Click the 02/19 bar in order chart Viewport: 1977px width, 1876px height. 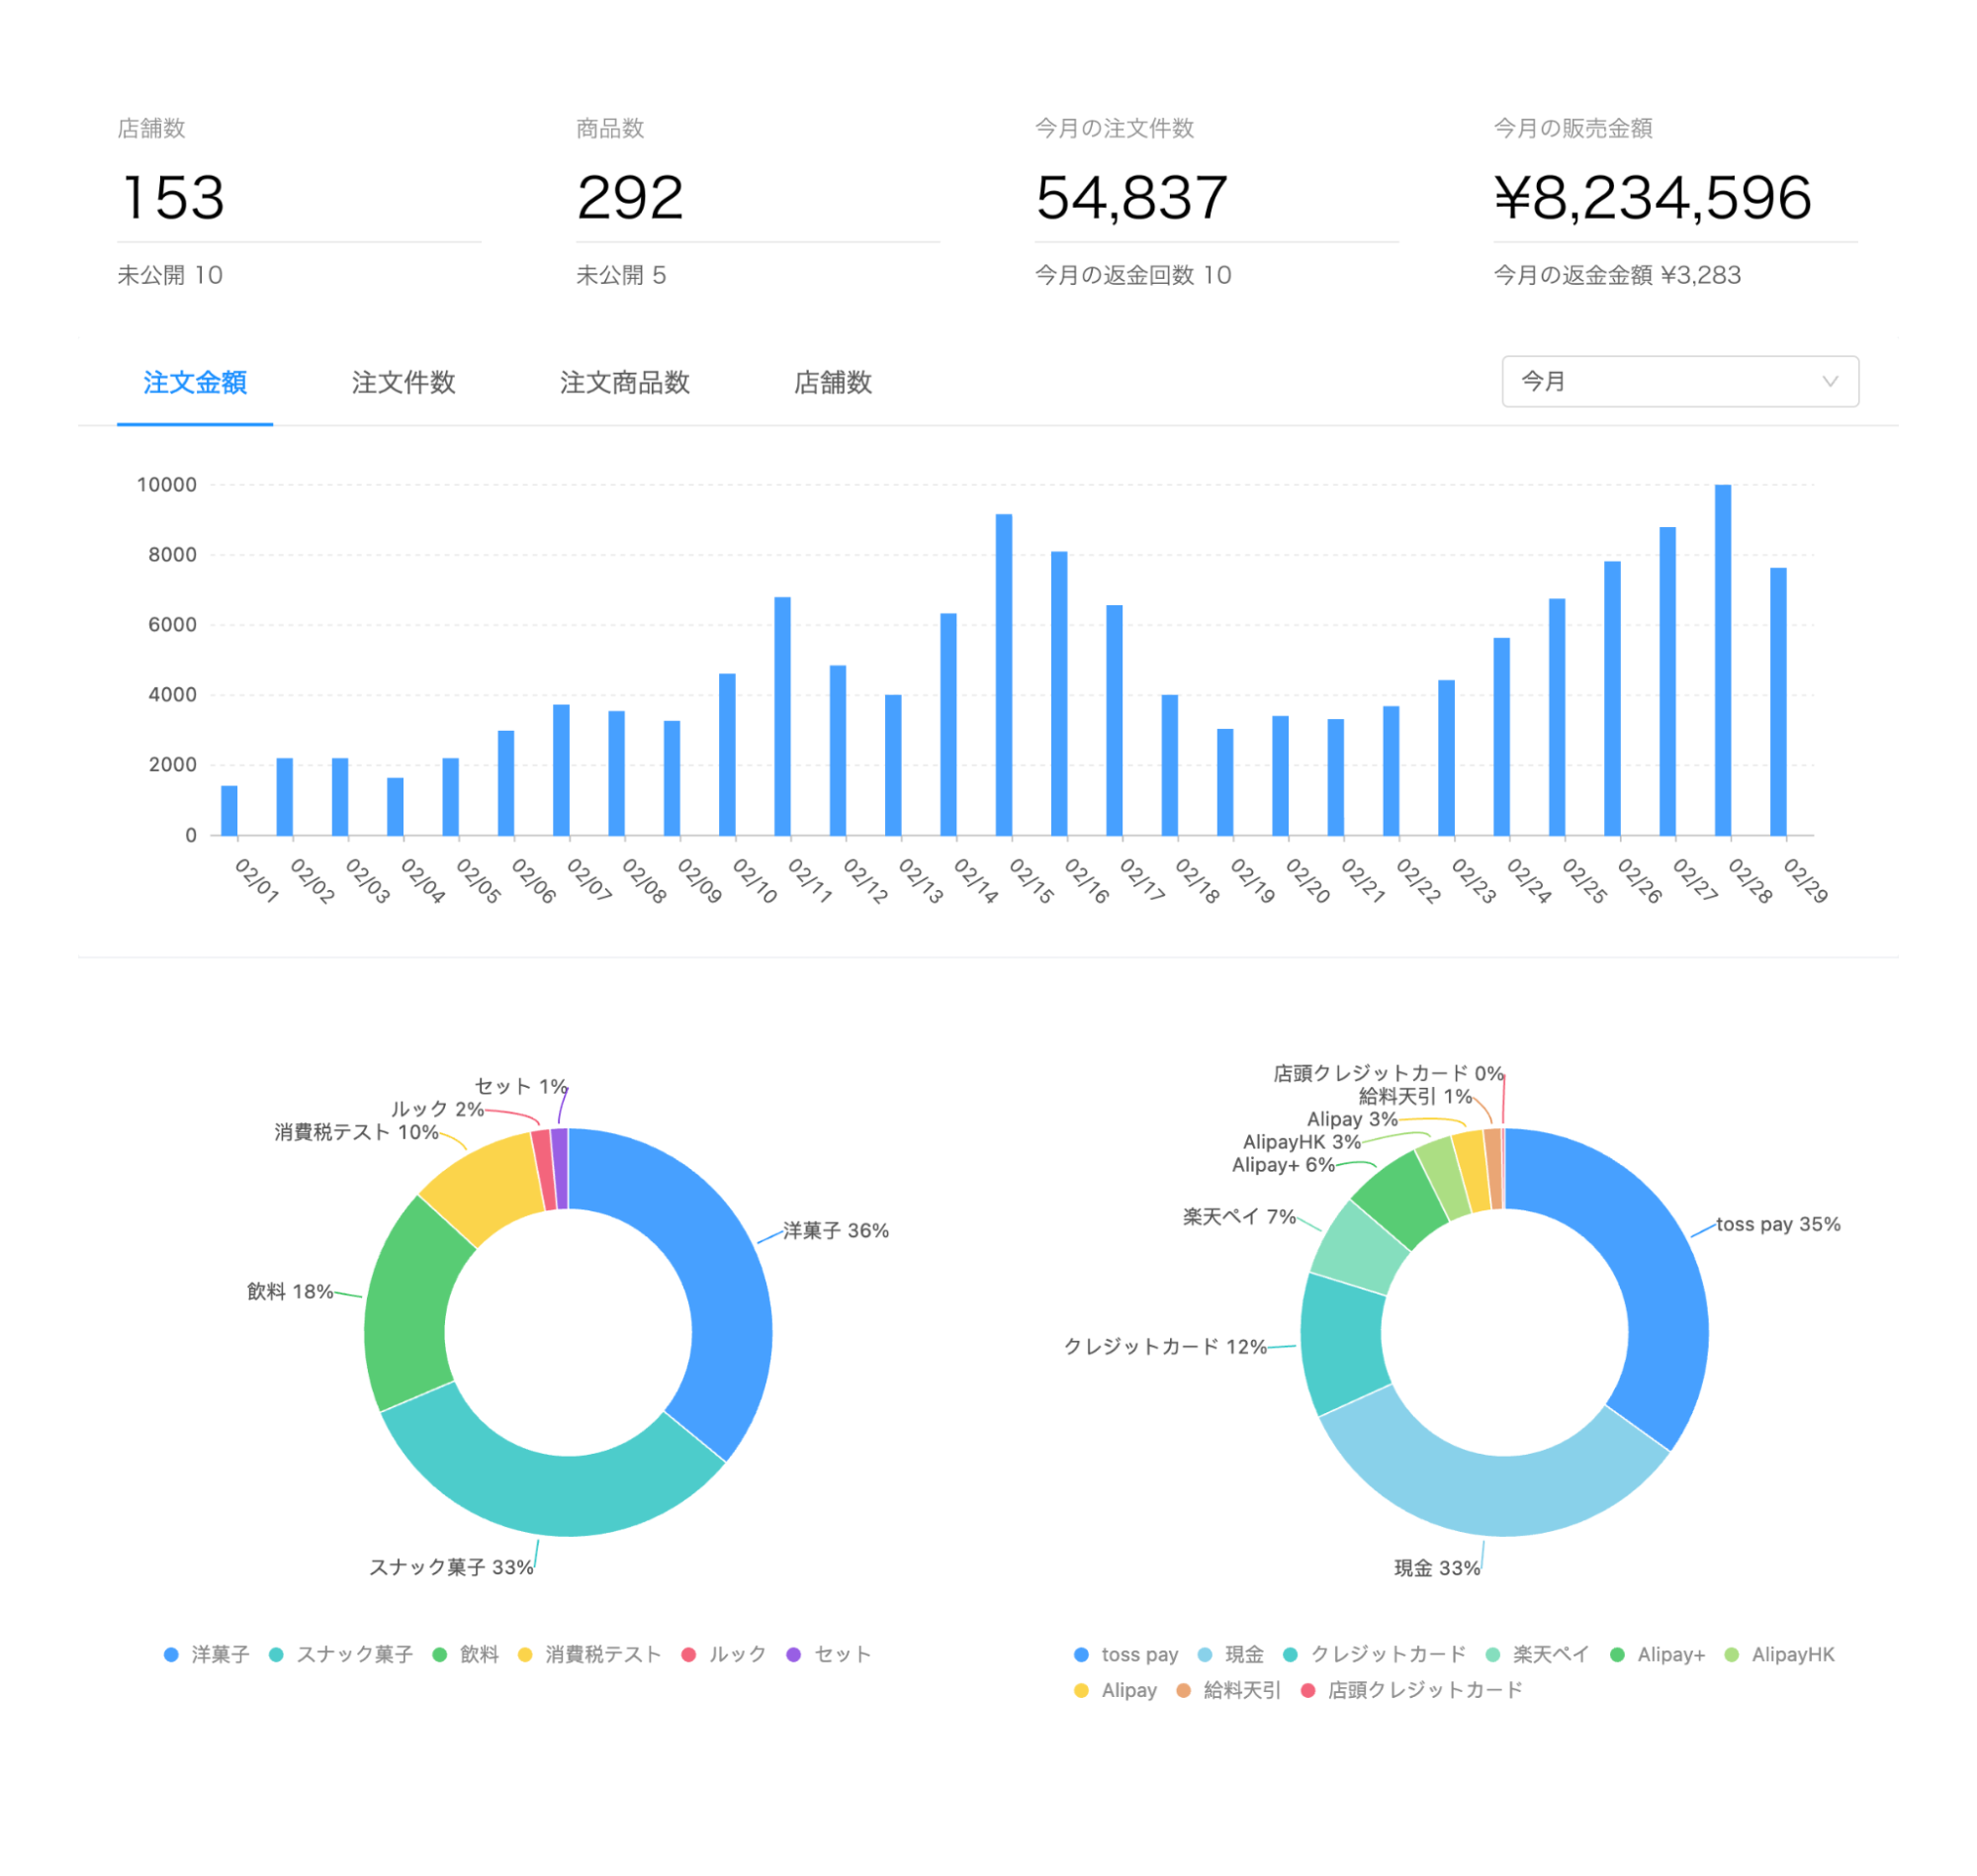[x=1224, y=782]
